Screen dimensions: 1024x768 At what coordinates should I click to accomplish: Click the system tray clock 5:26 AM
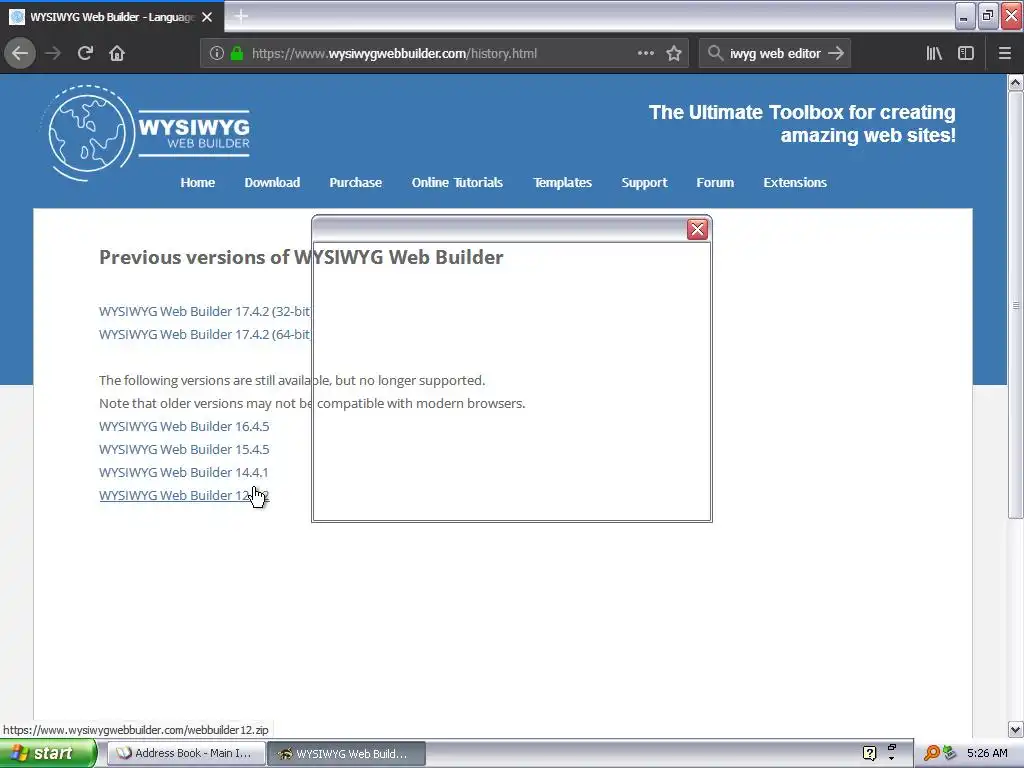point(987,753)
